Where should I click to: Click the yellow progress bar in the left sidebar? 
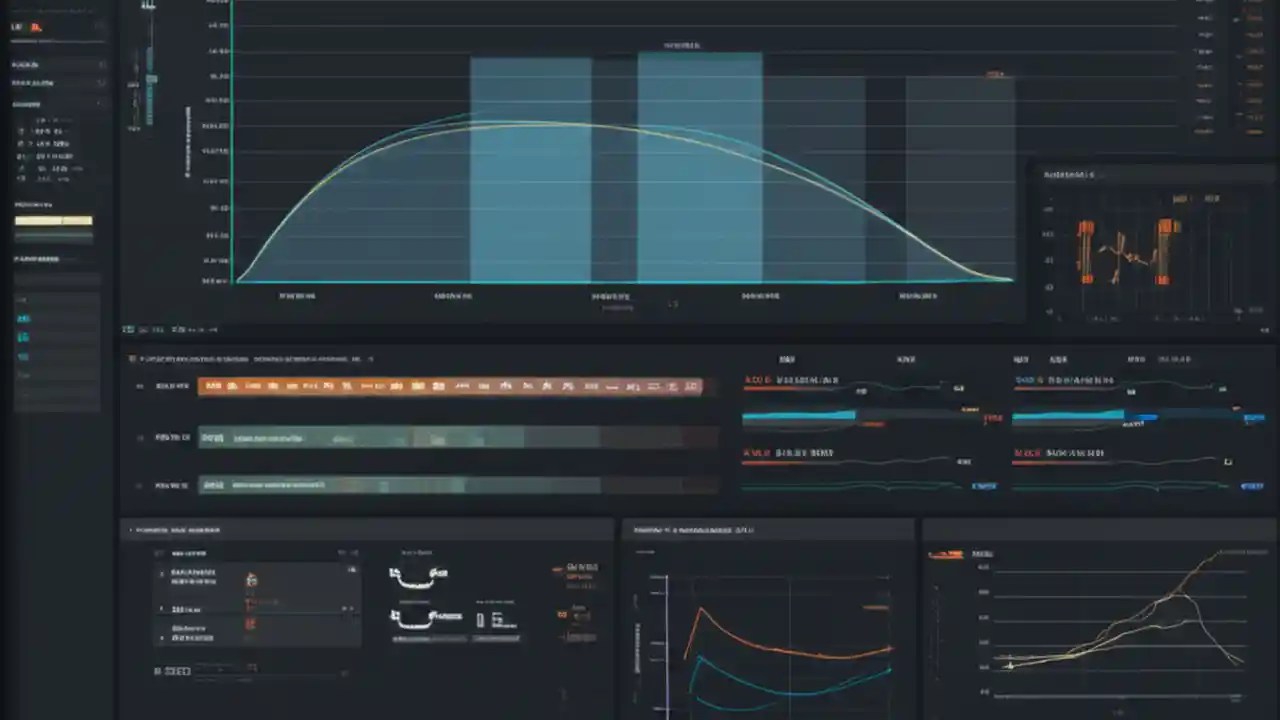coord(54,222)
